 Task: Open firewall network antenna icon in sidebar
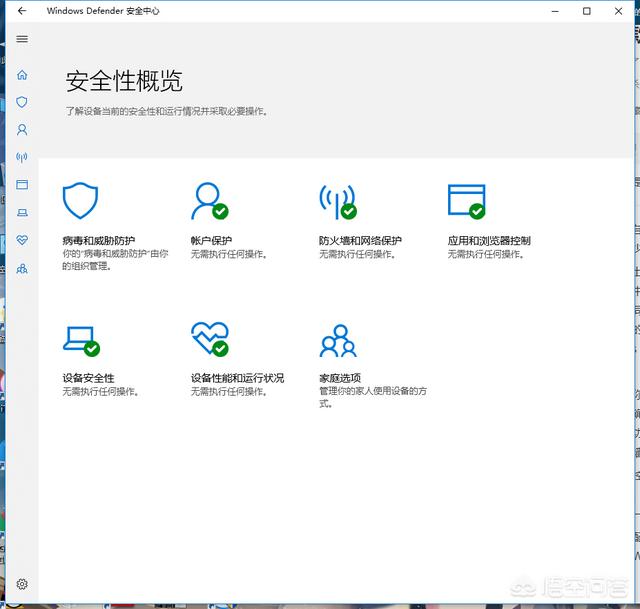[x=22, y=157]
